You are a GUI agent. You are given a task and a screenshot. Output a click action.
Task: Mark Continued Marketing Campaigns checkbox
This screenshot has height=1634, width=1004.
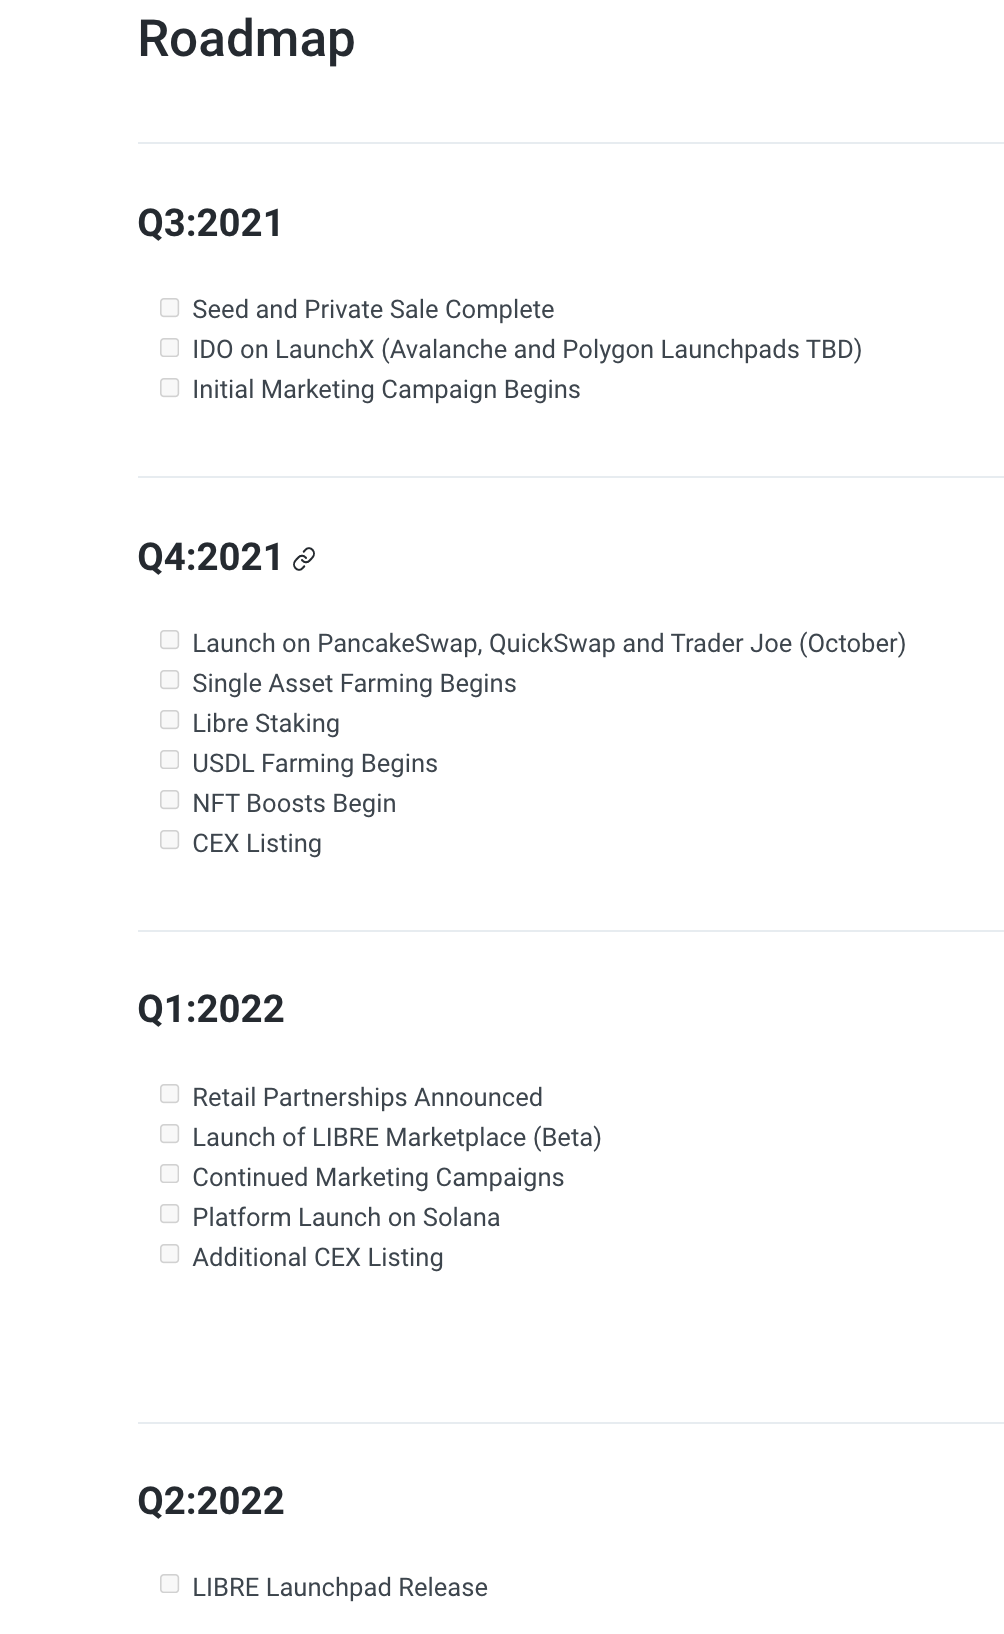click(x=170, y=1175)
